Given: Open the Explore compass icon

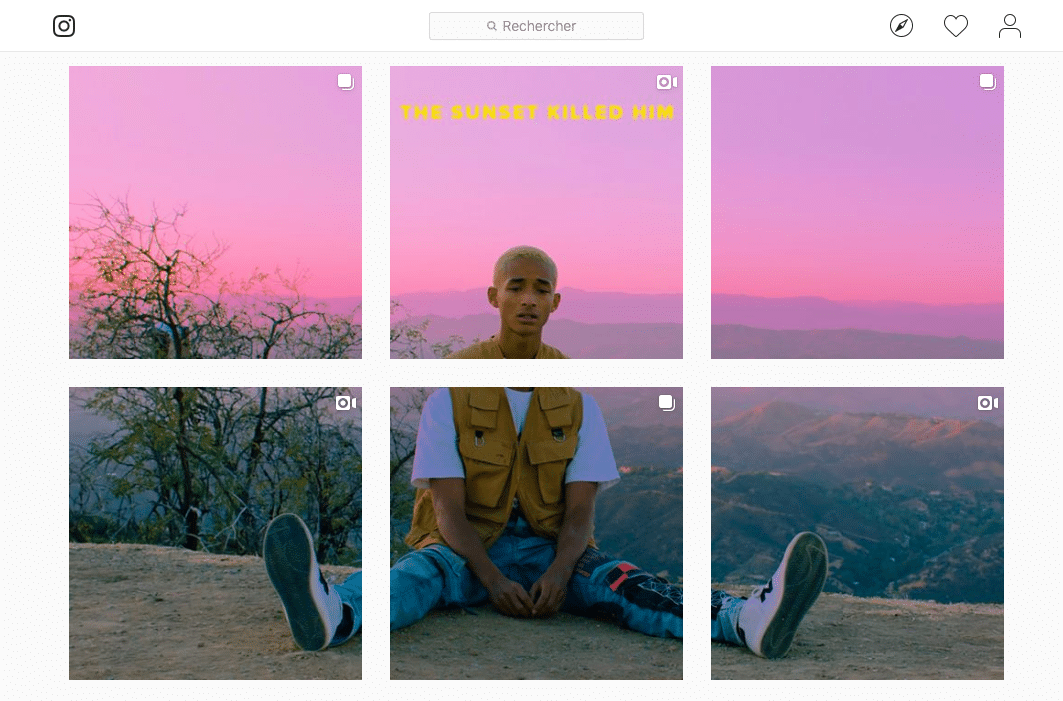Looking at the screenshot, I should [x=901, y=26].
